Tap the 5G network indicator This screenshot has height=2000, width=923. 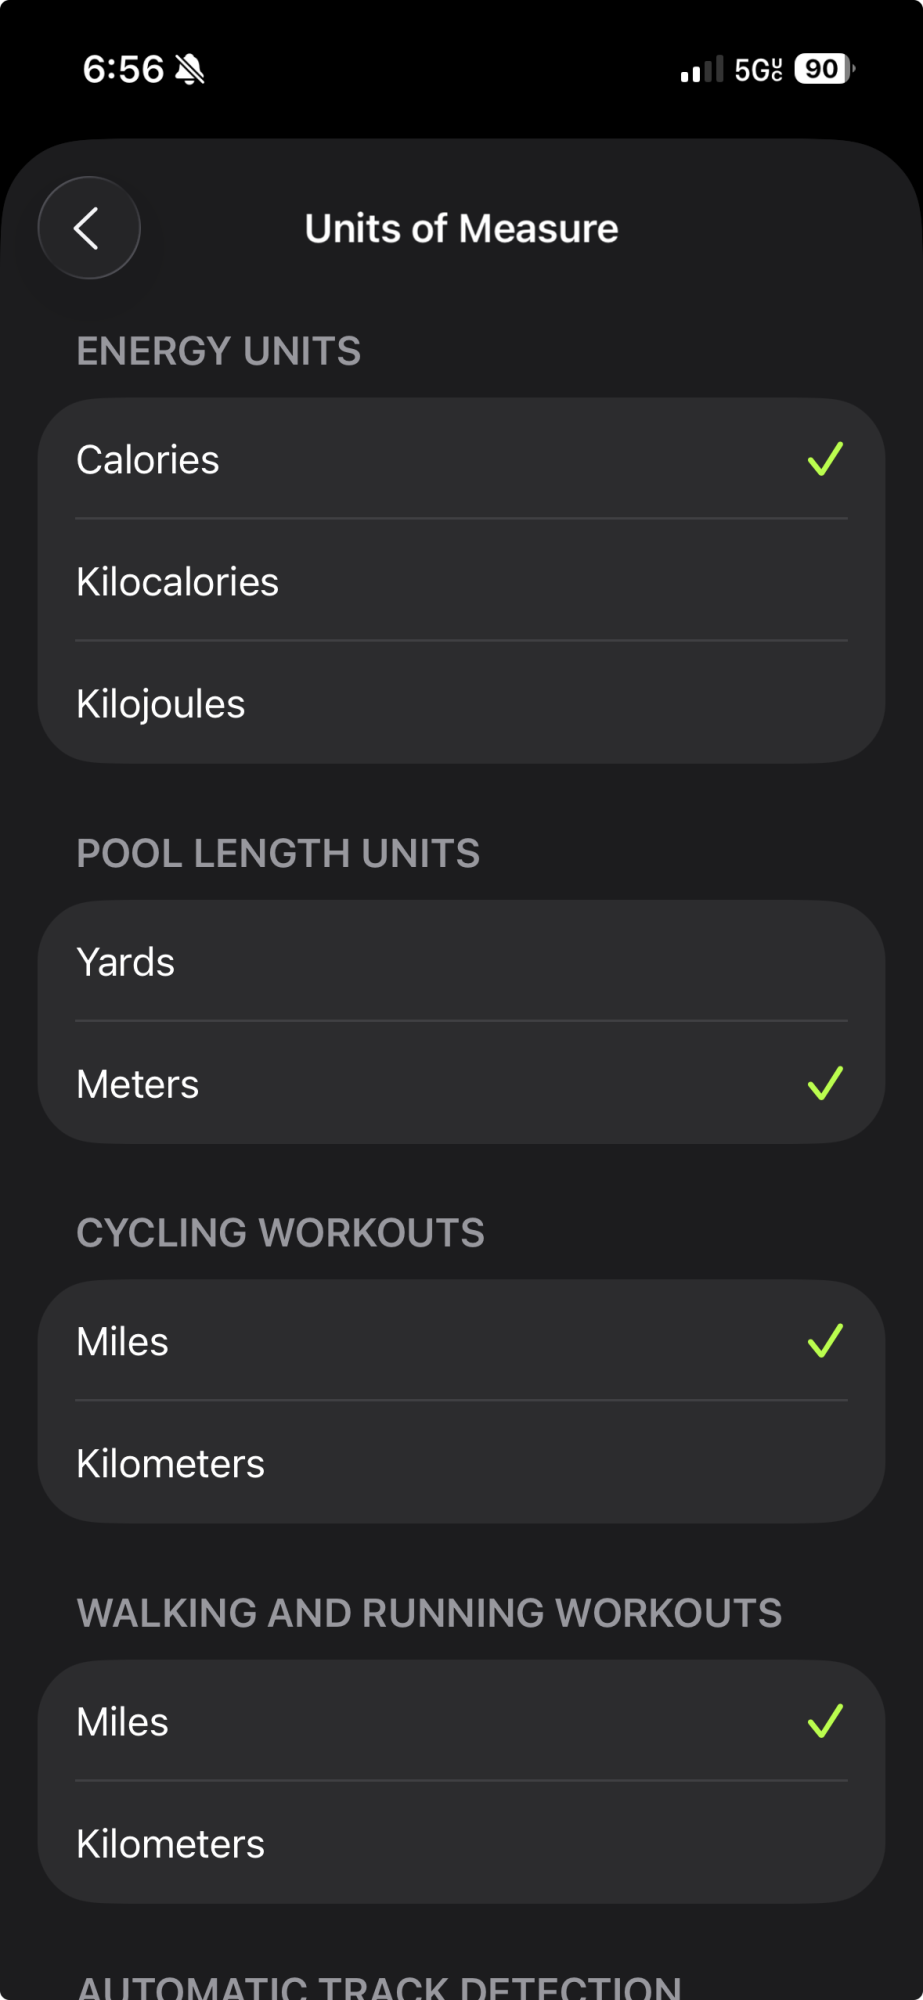(x=758, y=70)
